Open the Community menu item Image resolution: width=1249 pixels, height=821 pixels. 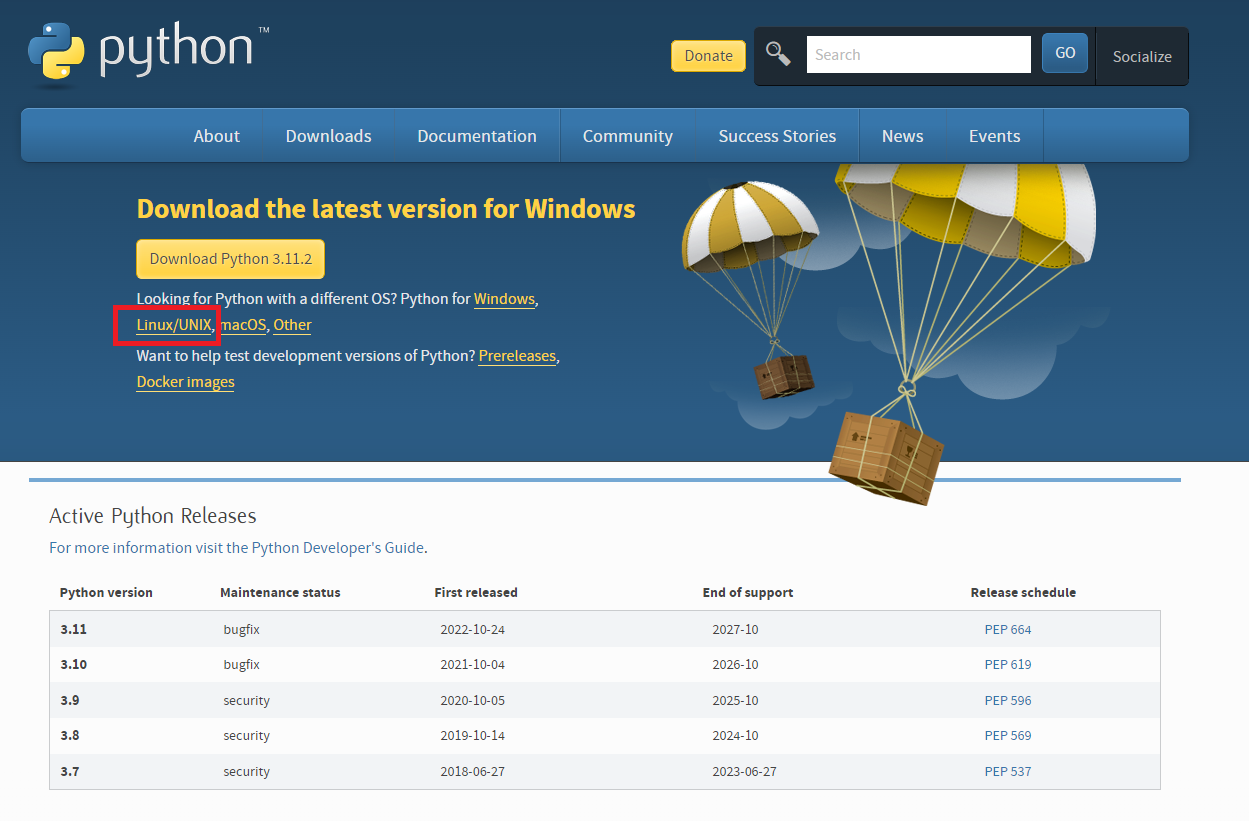[628, 136]
